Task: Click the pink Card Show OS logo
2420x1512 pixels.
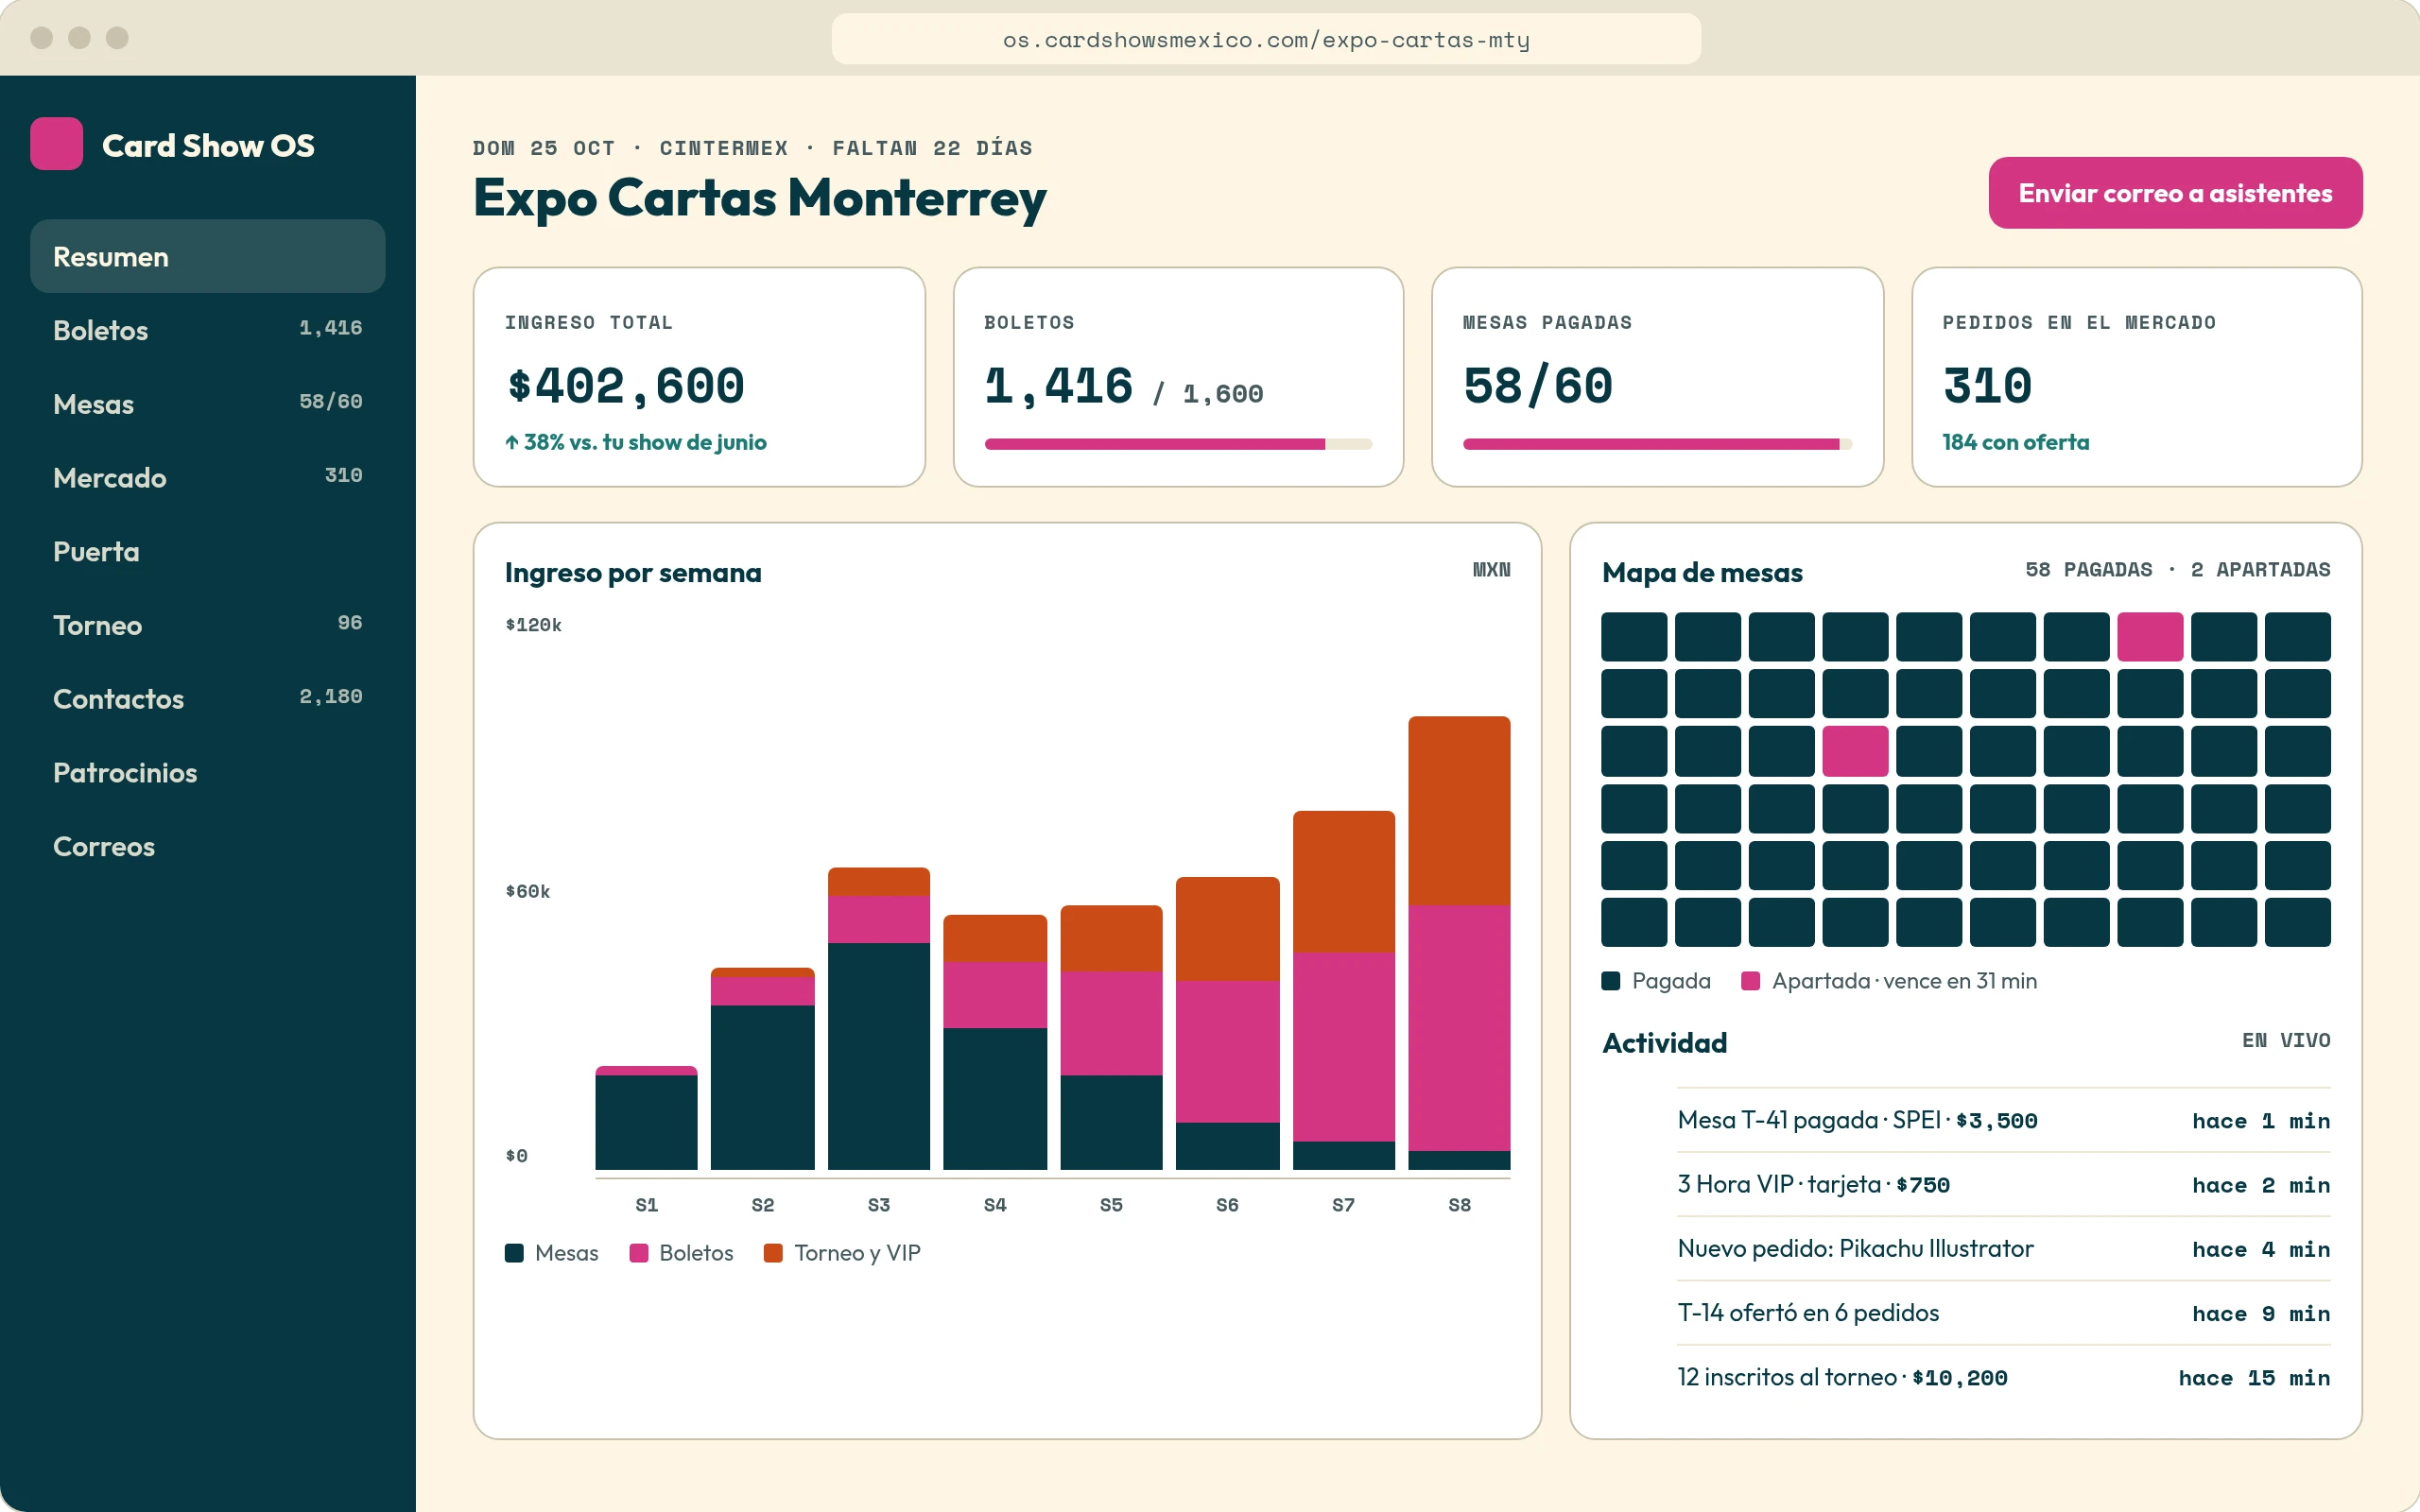Action: (x=56, y=144)
